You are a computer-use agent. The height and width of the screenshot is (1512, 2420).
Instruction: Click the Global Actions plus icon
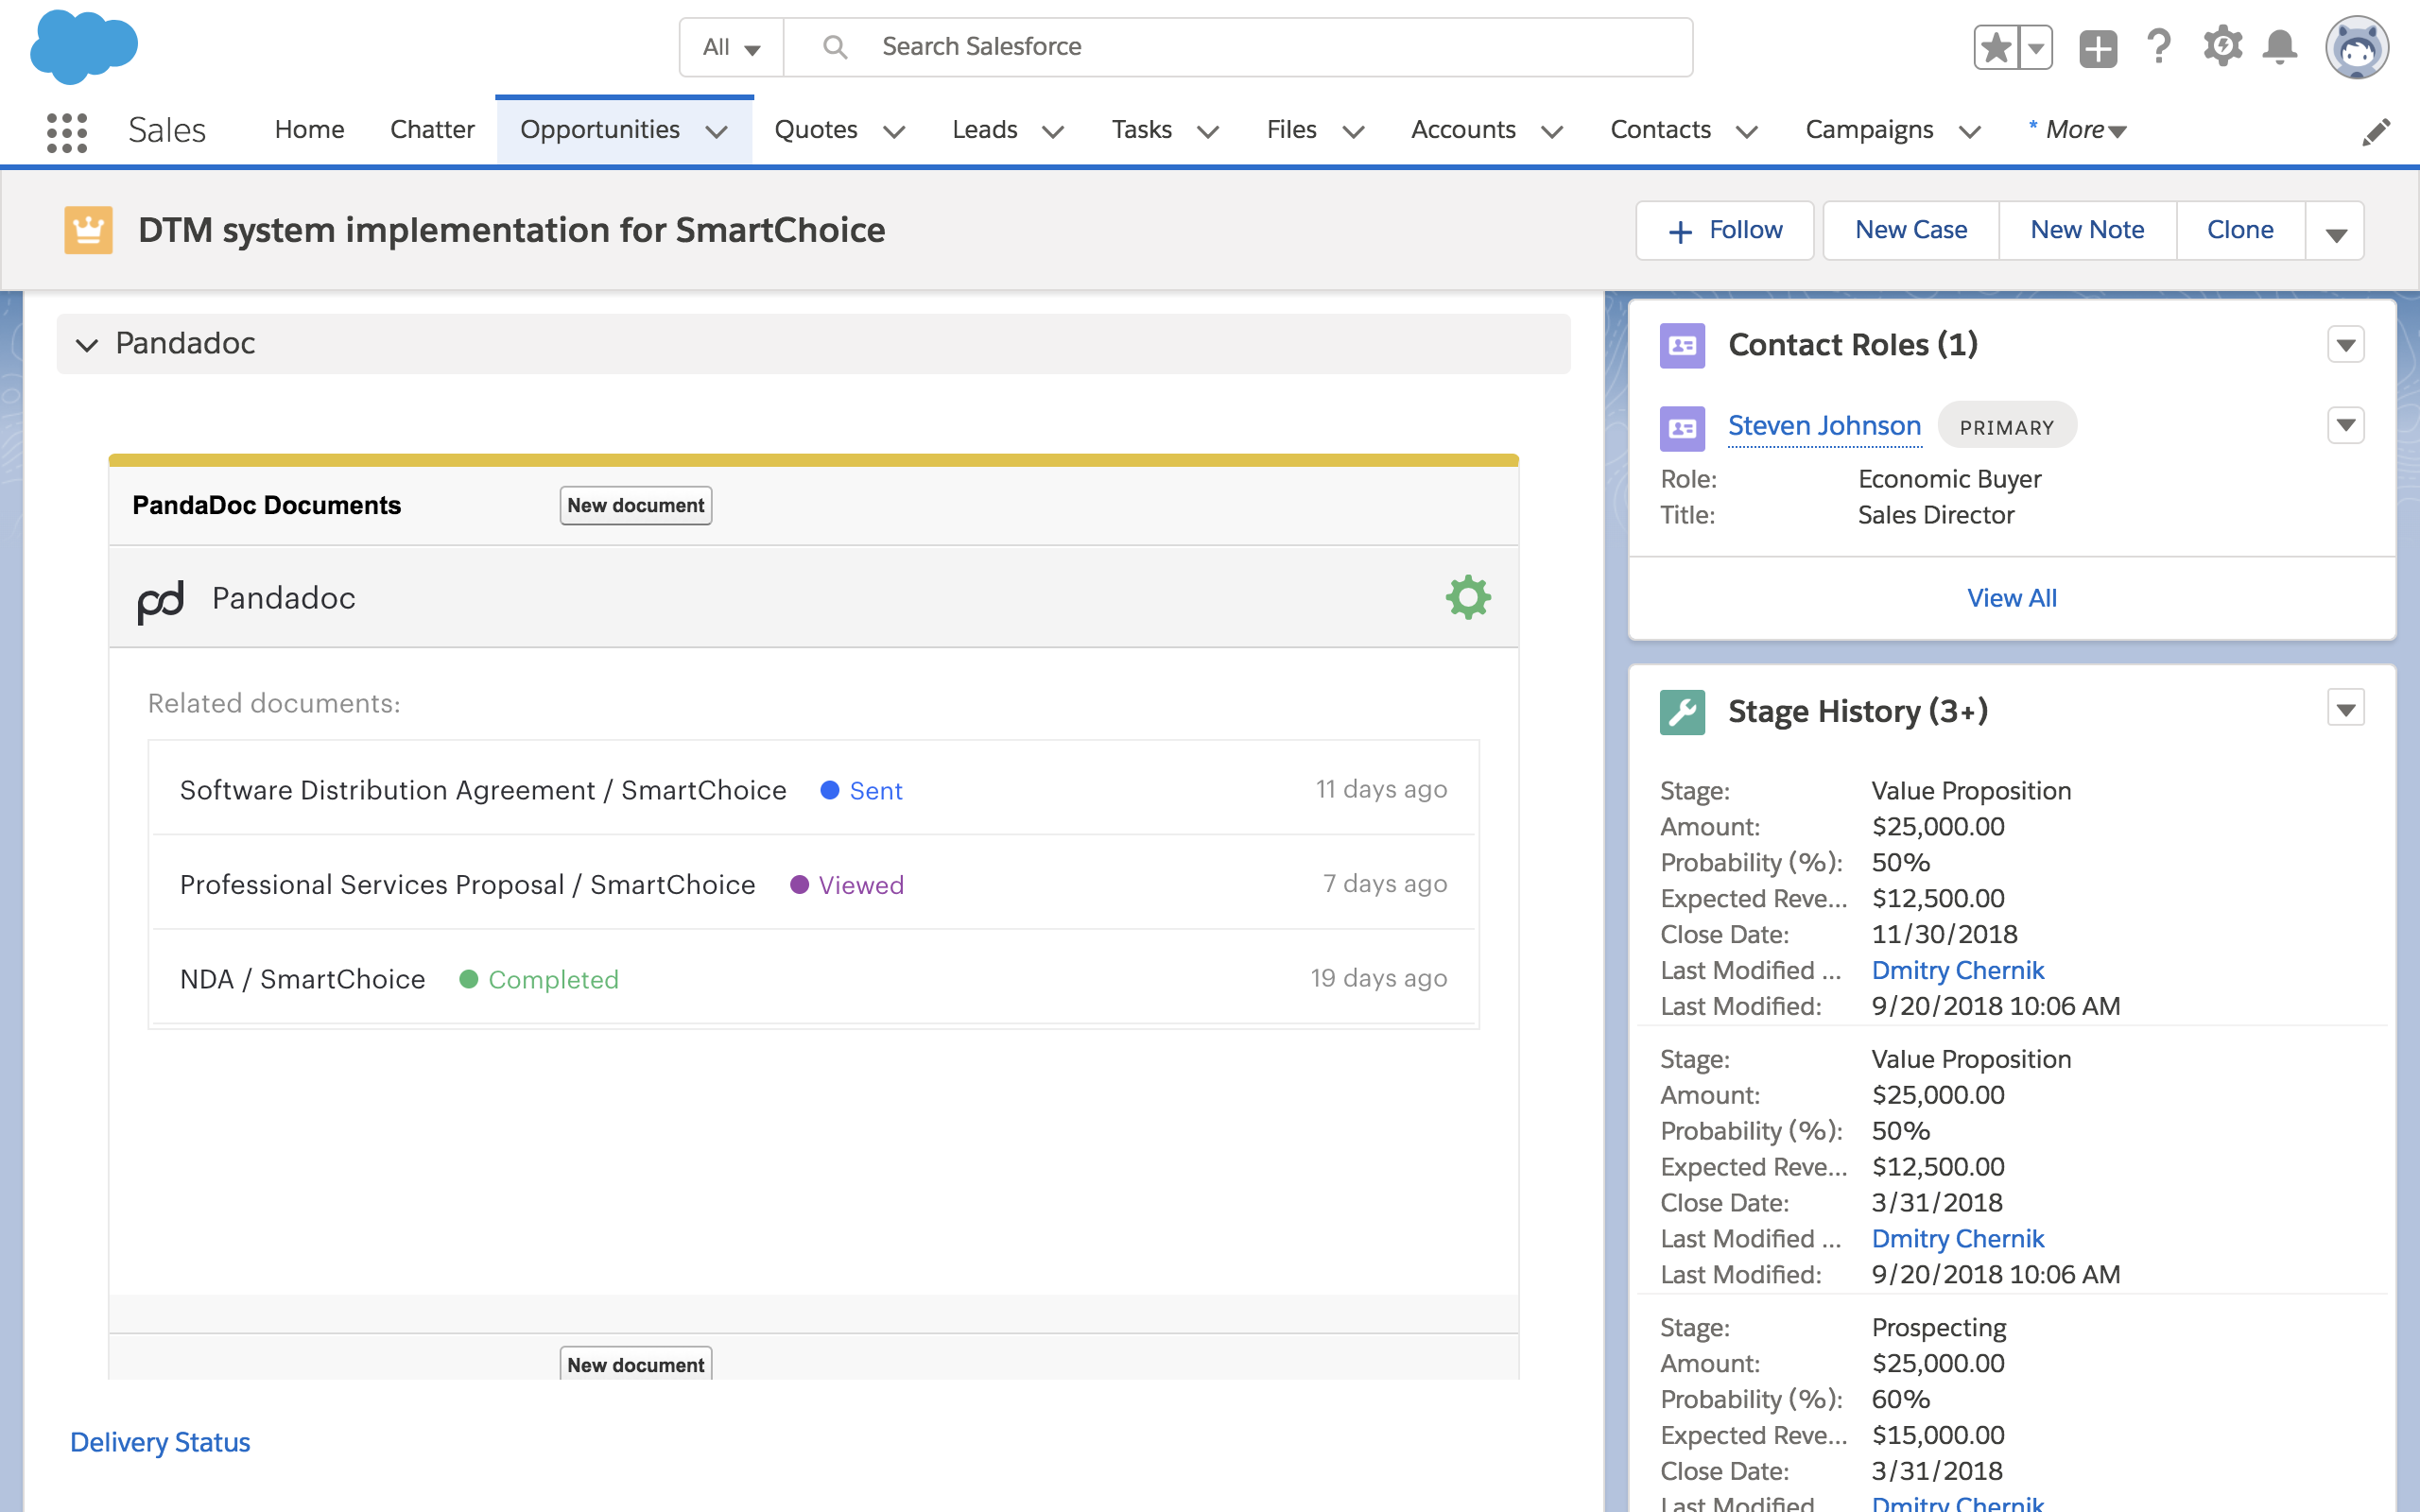pyautogui.click(x=2098, y=48)
